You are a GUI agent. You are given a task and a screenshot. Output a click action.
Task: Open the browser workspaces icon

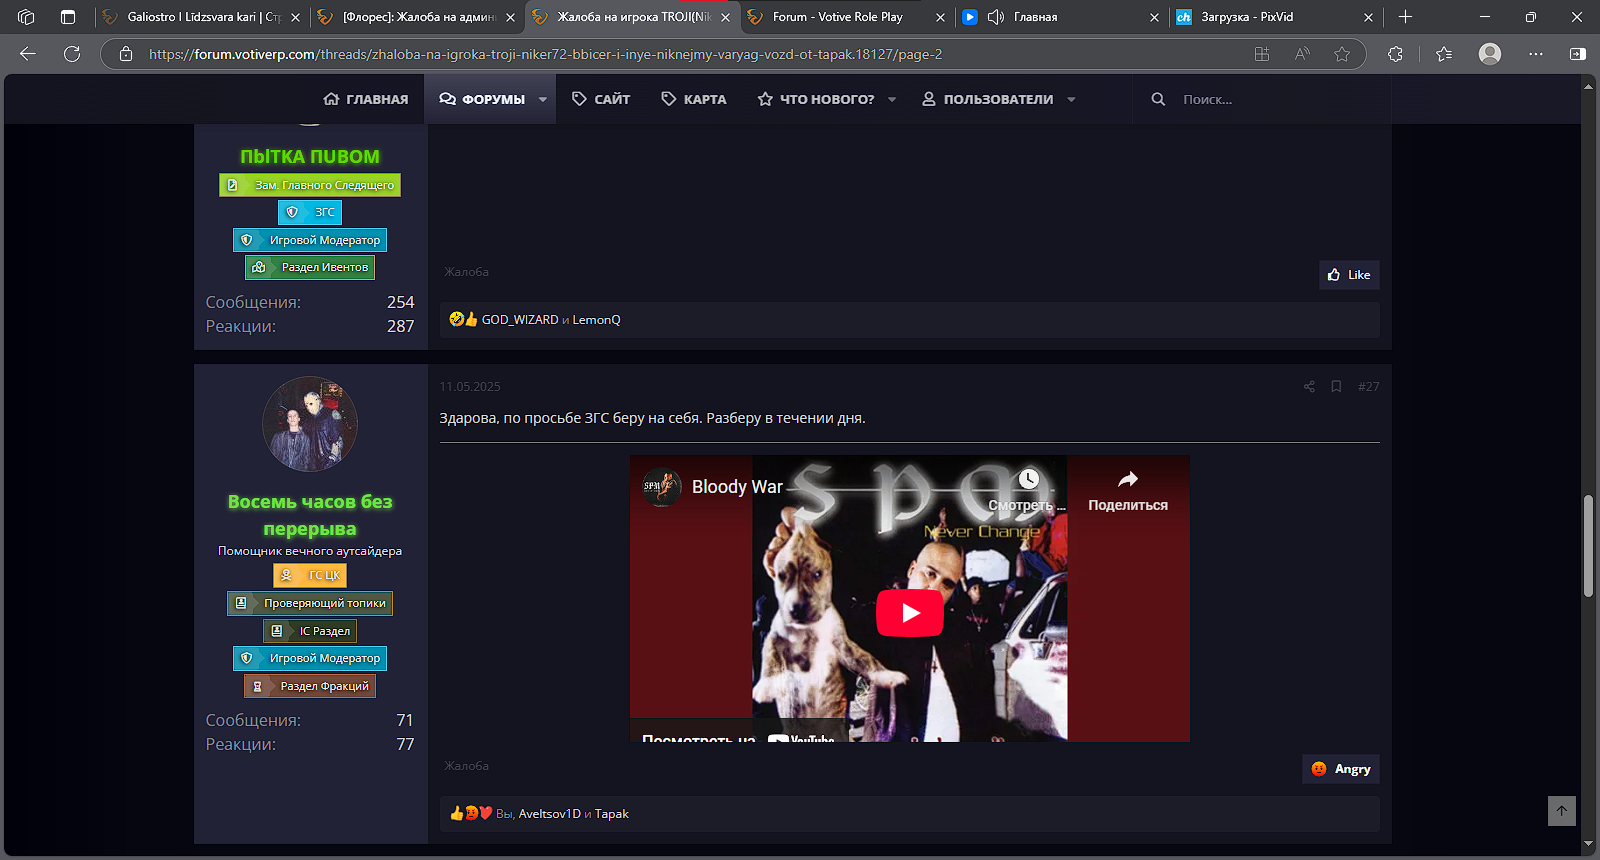pyautogui.click(x=26, y=17)
